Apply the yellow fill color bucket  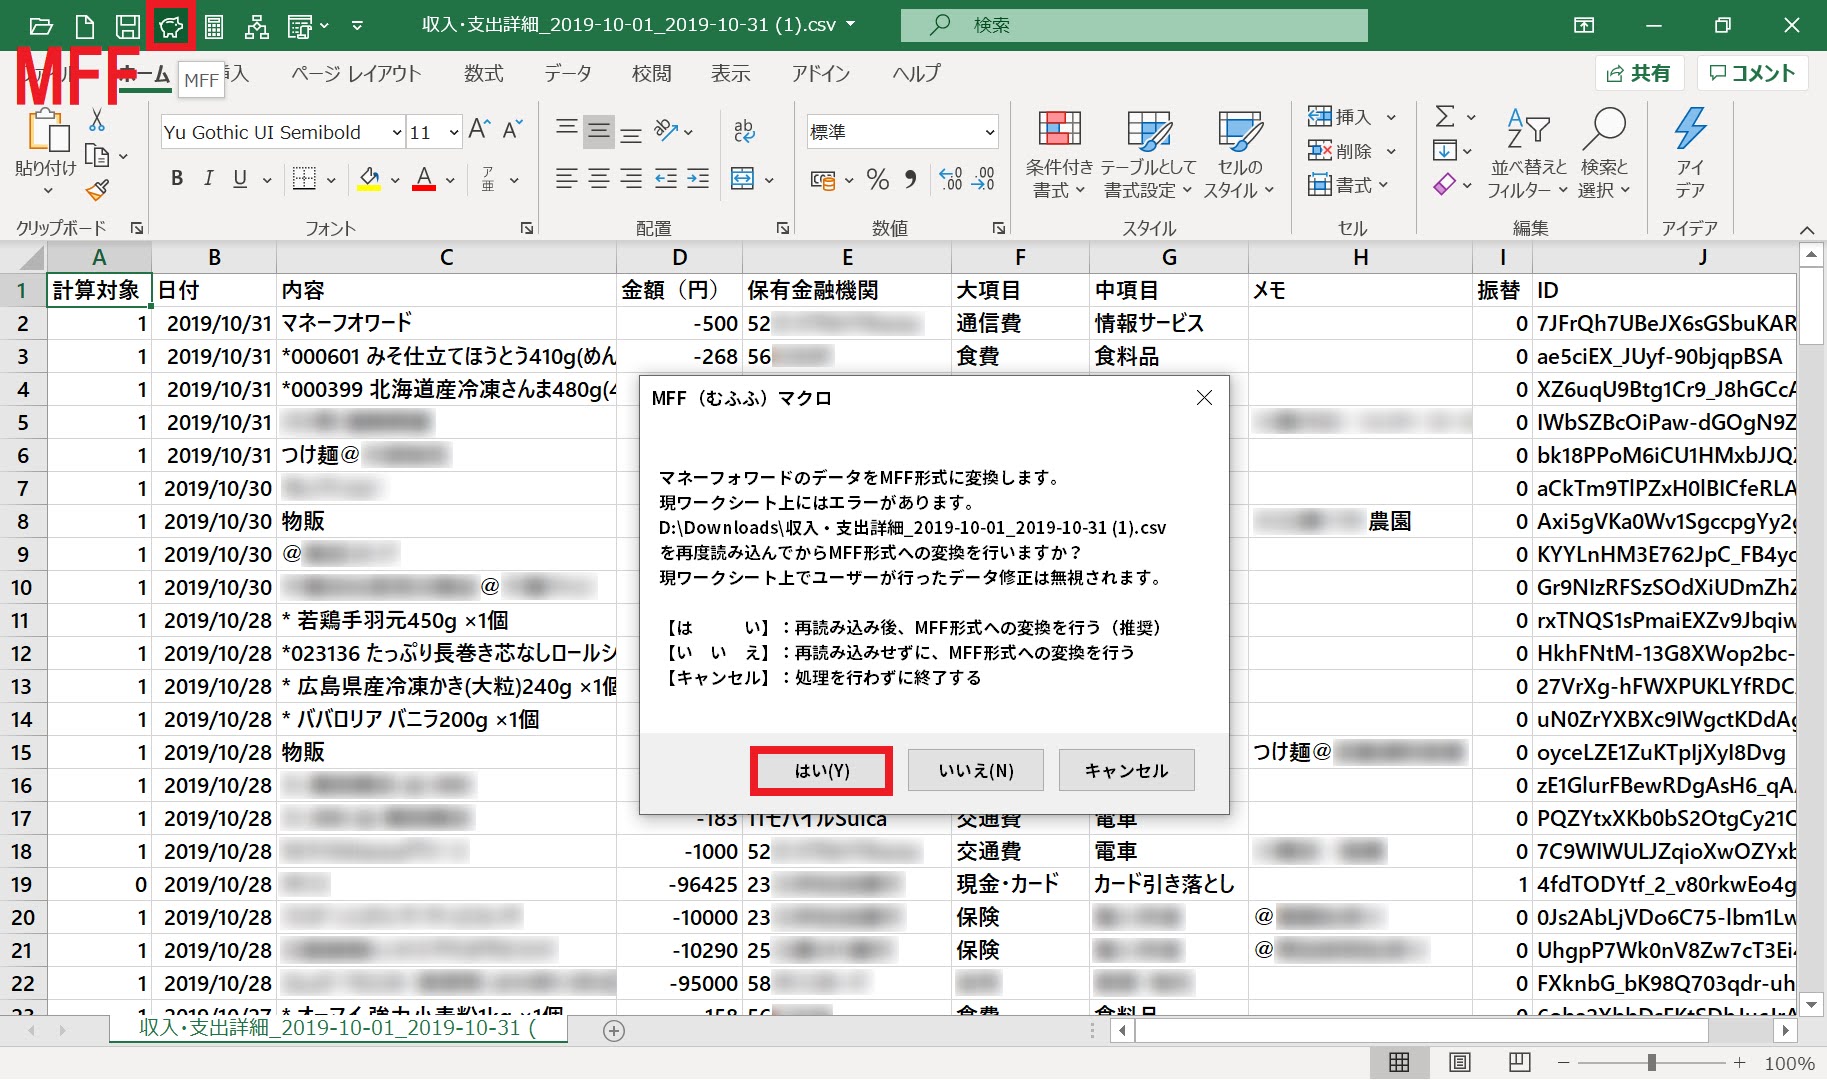(369, 179)
